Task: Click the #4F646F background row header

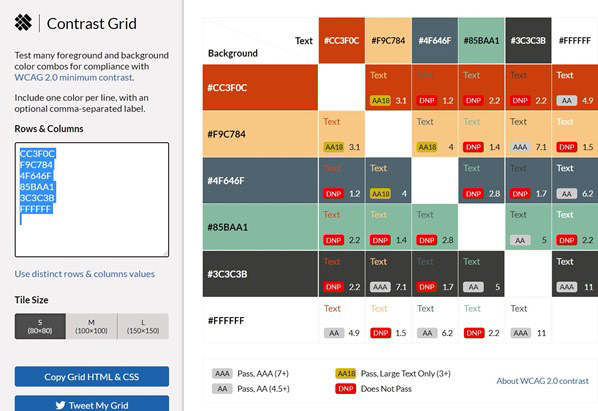Action: [x=260, y=180]
